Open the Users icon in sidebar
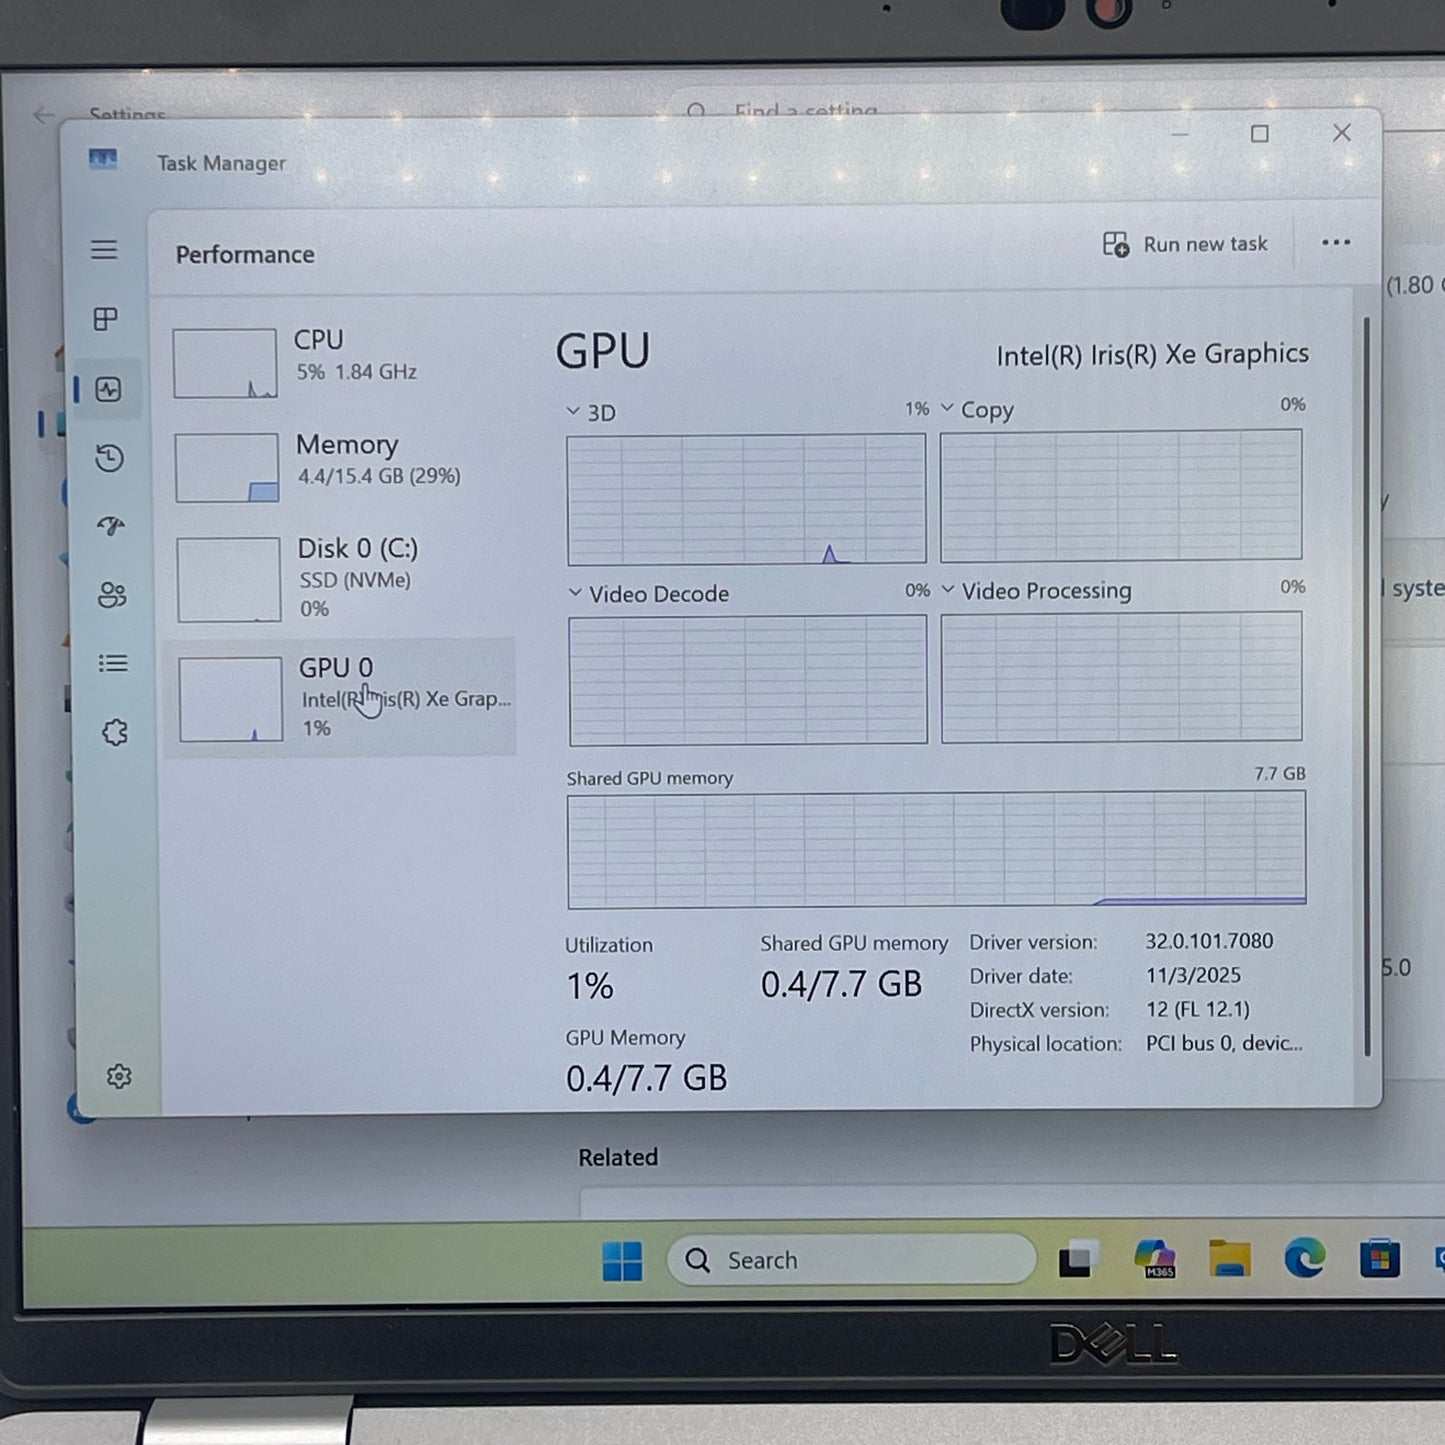Viewport: 1445px width, 1445px height. 112,595
